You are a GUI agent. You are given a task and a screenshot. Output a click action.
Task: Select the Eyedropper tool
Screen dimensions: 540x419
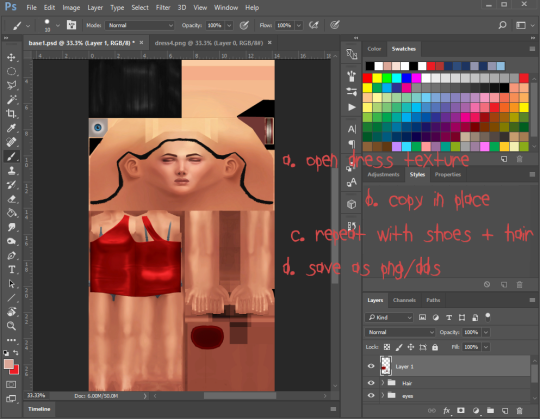[11, 128]
